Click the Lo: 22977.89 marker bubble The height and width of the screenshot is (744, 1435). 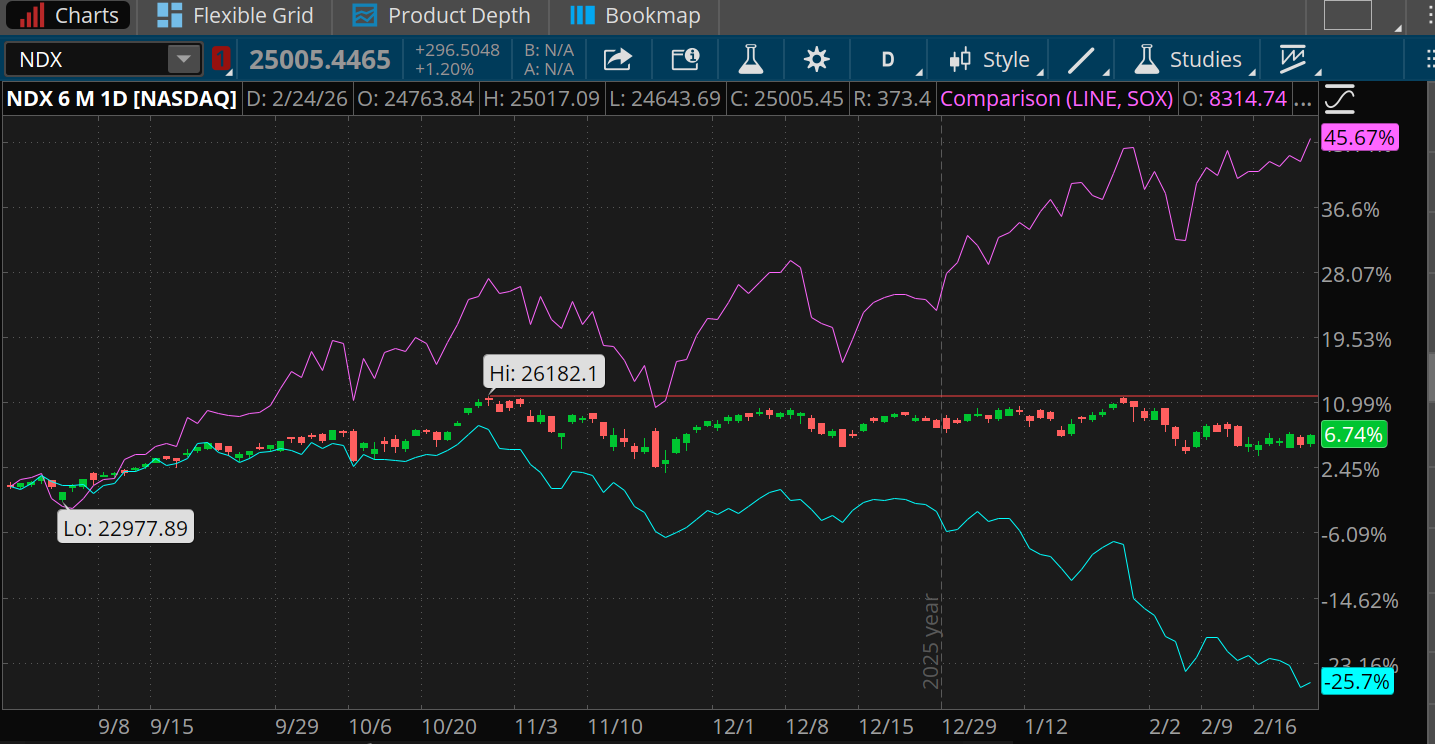[125, 526]
